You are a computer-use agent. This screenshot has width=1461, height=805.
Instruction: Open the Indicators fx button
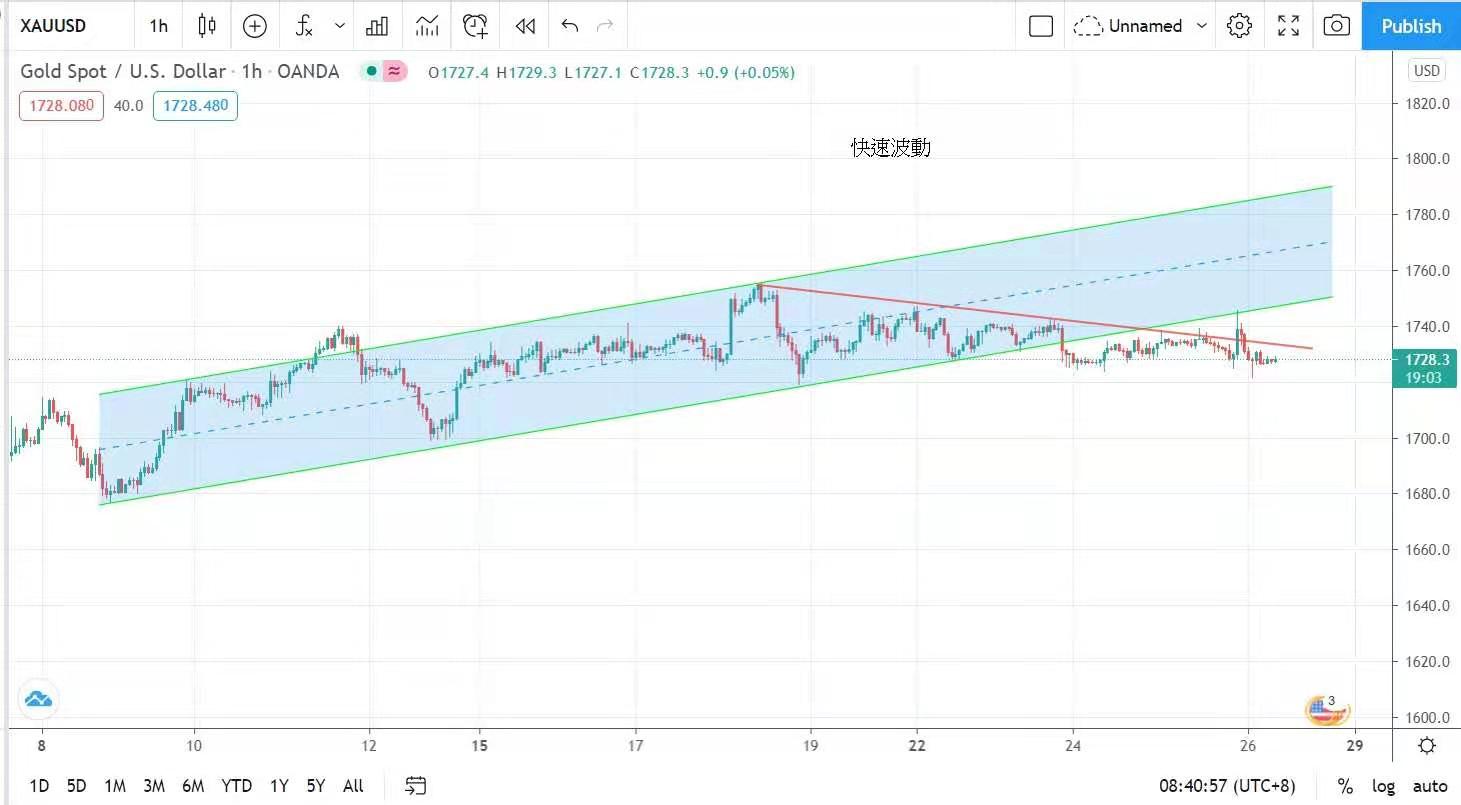point(305,26)
